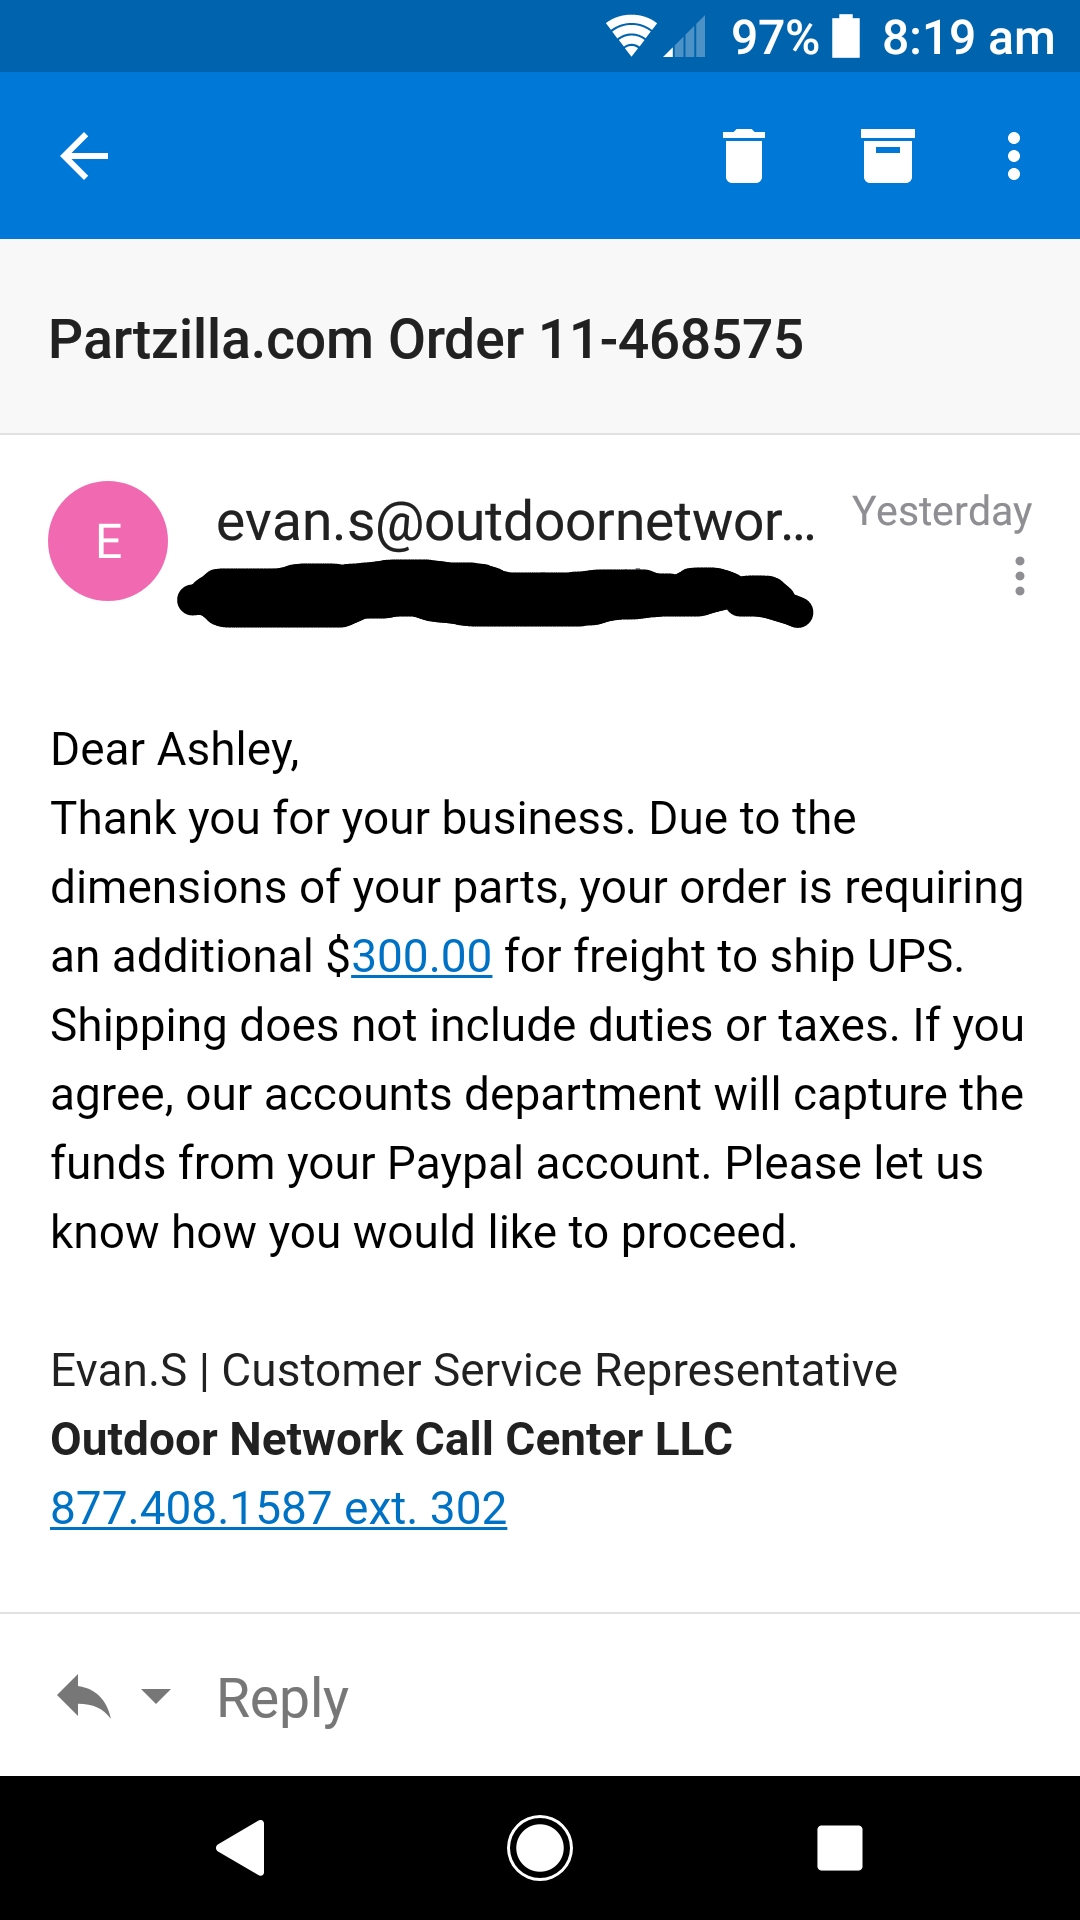Tap the back arrow to leave email
Viewport: 1080px width, 1920px height.
pyautogui.click(x=84, y=156)
